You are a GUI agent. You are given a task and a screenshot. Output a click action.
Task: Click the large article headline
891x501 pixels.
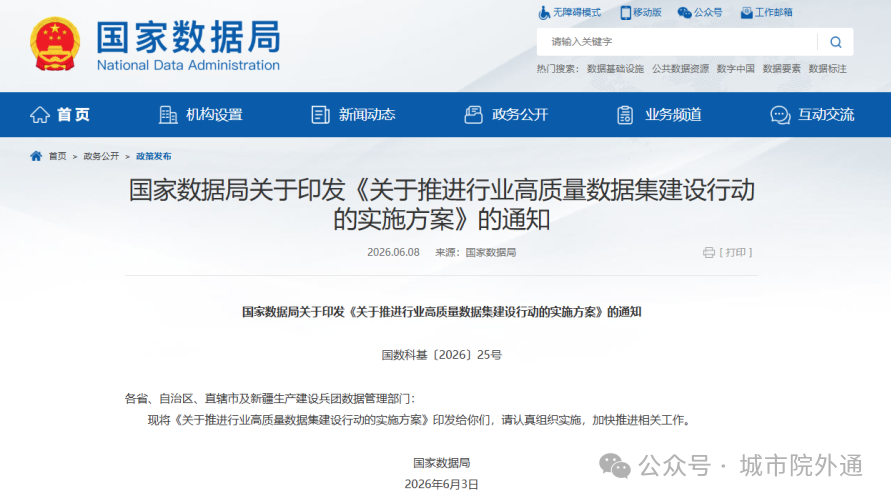click(442, 204)
